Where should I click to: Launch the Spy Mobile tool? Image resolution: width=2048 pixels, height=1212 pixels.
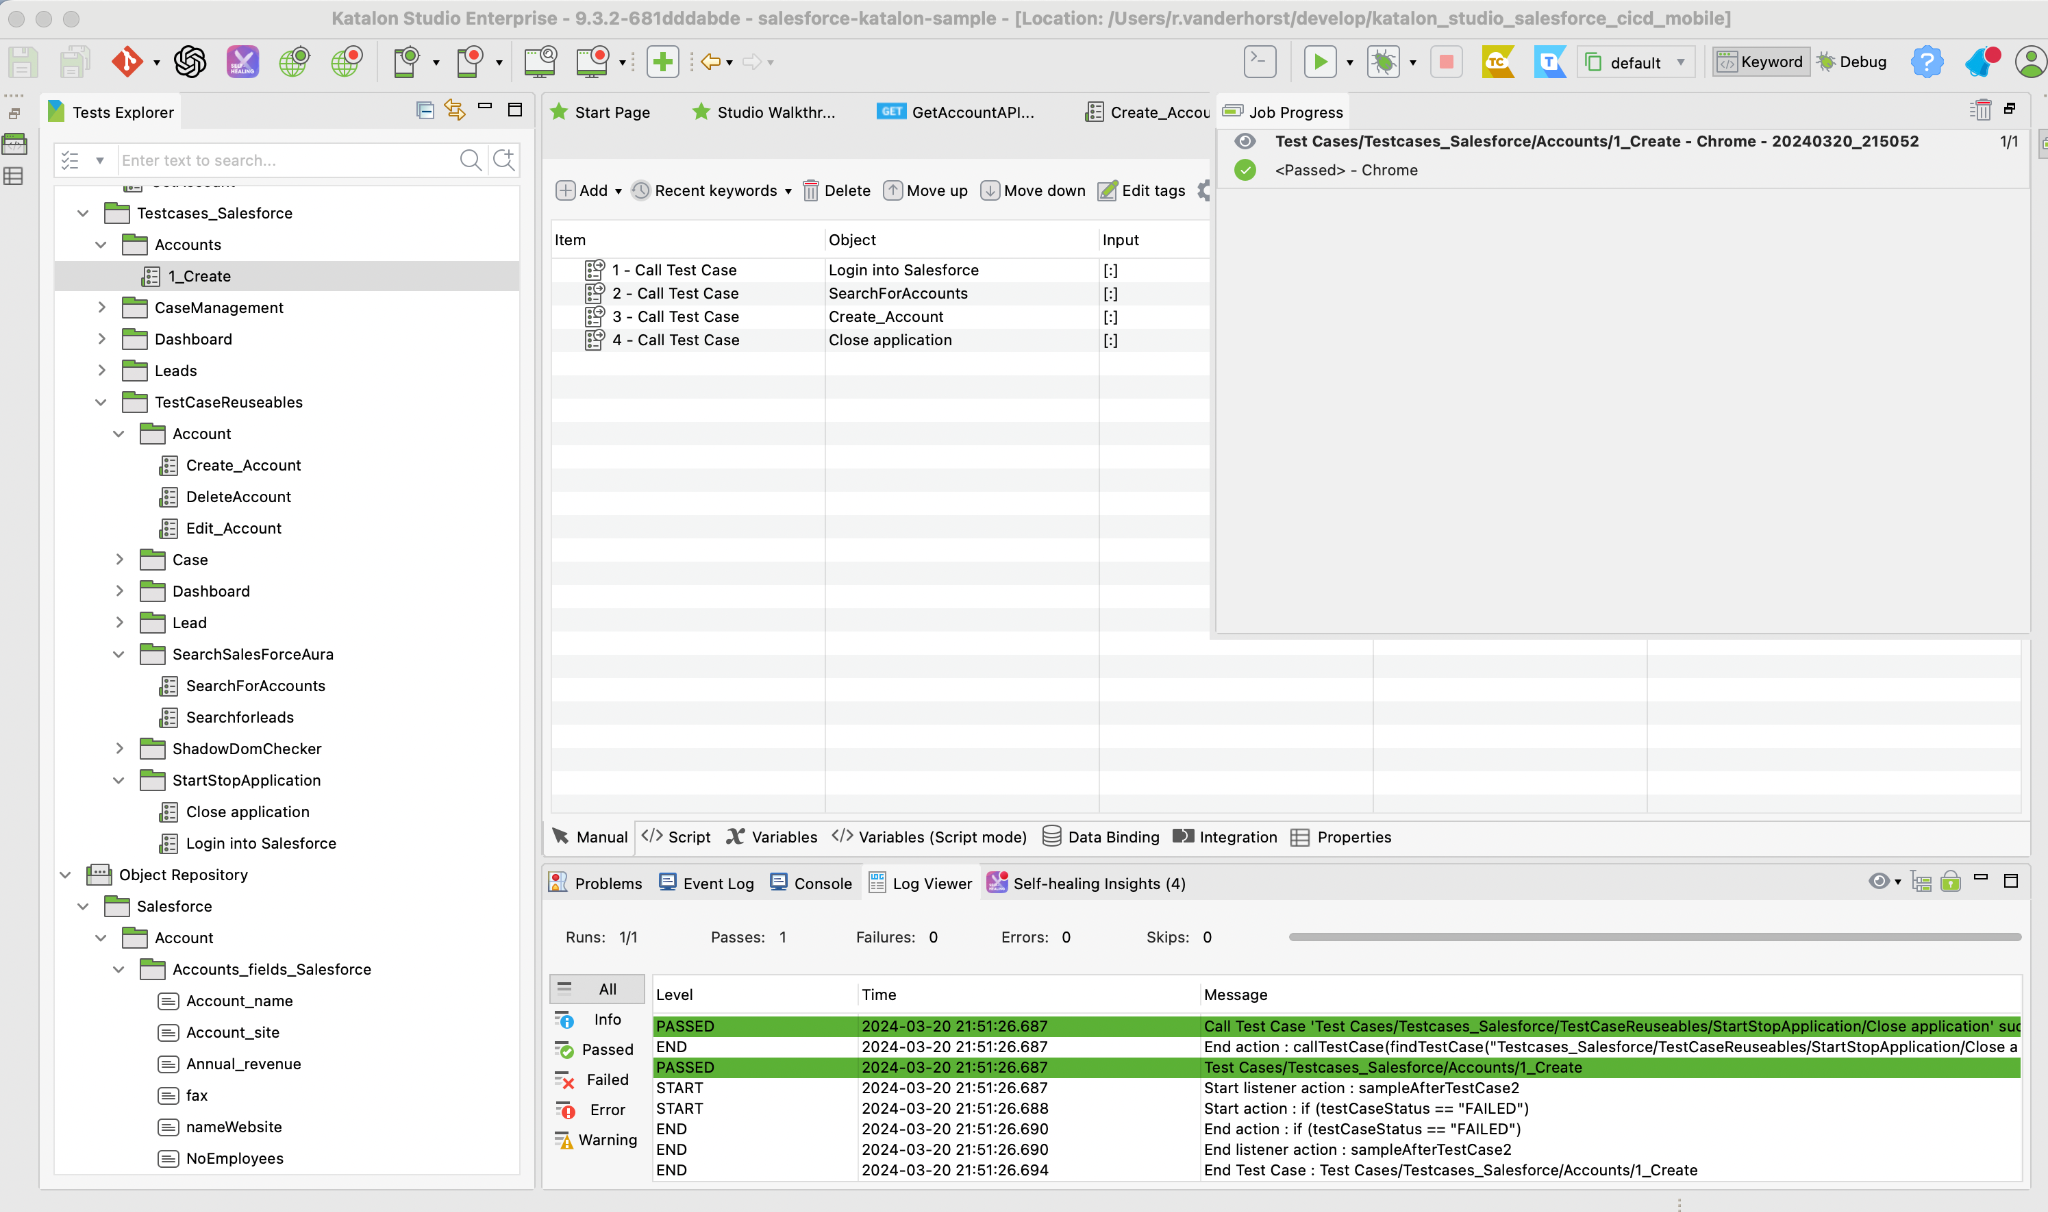(406, 62)
